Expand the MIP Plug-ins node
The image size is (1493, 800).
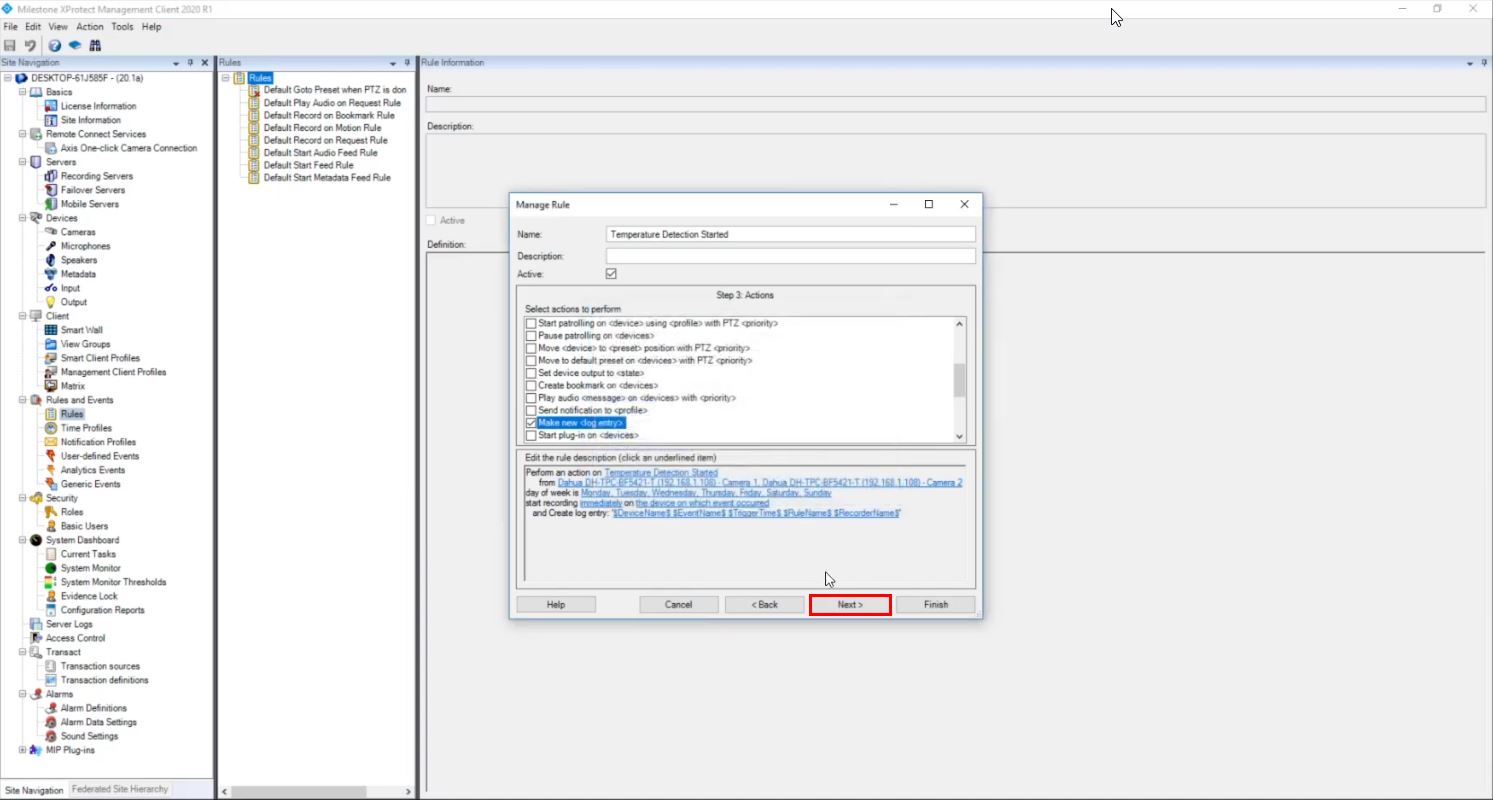point(21,747)
